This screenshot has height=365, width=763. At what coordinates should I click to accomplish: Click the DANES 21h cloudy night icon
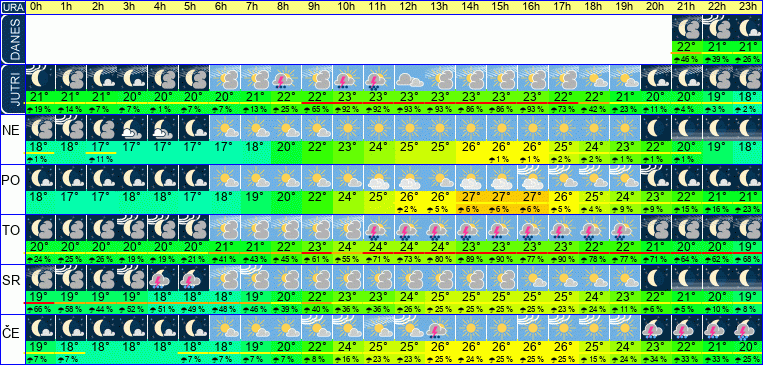coord(687,28)
